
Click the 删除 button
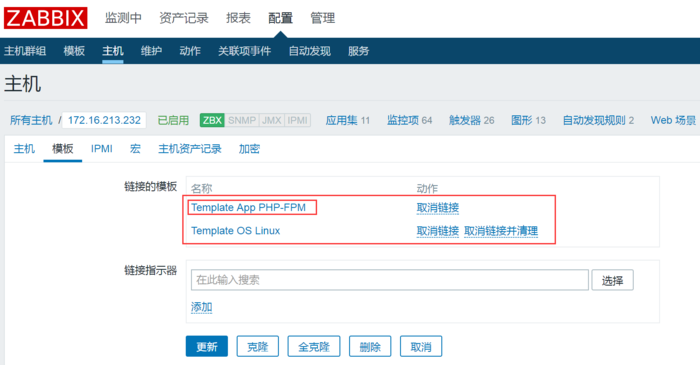[x=370, y=346]
